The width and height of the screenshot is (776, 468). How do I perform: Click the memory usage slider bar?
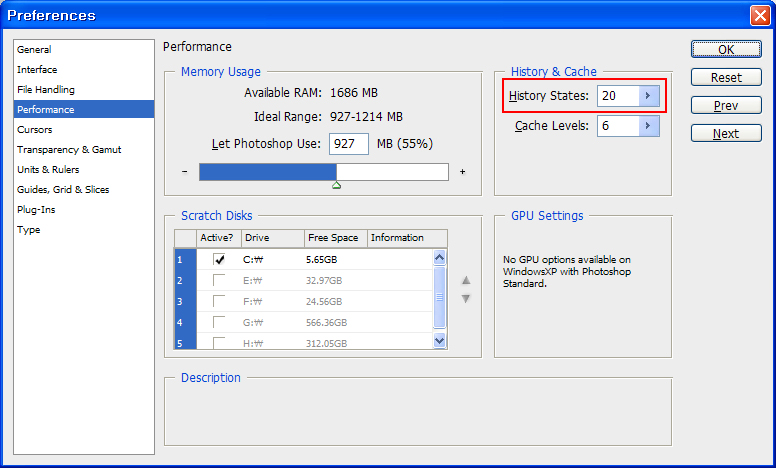point(324,172)
